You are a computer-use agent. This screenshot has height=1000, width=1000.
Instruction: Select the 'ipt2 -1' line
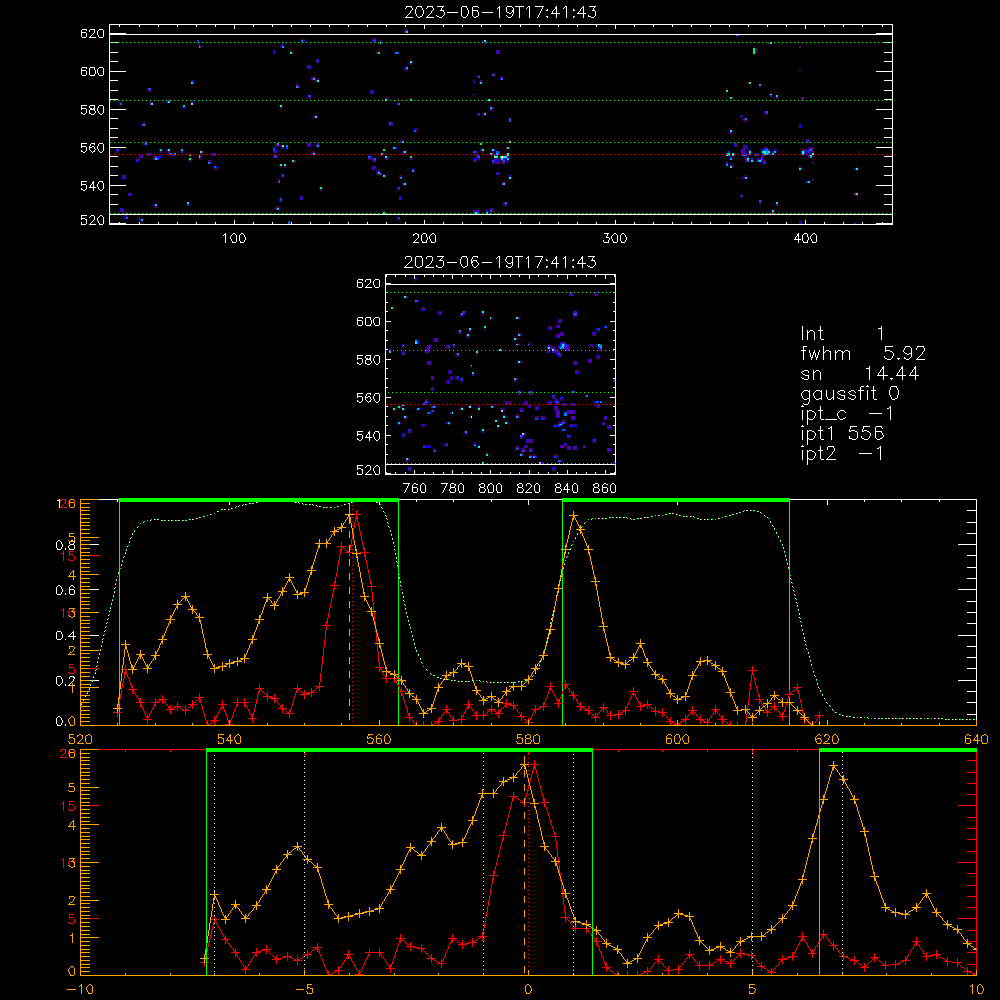[x=842, y=453]
